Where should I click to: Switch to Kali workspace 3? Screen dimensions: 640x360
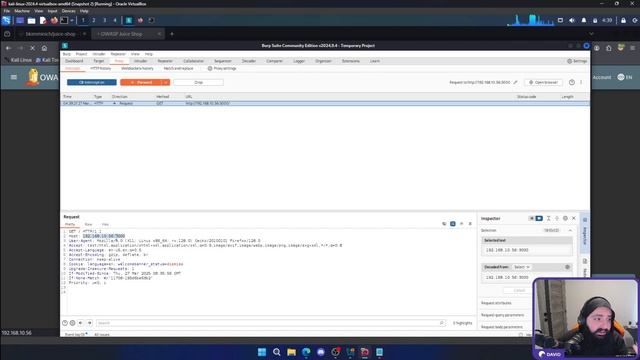coord(104,20)
